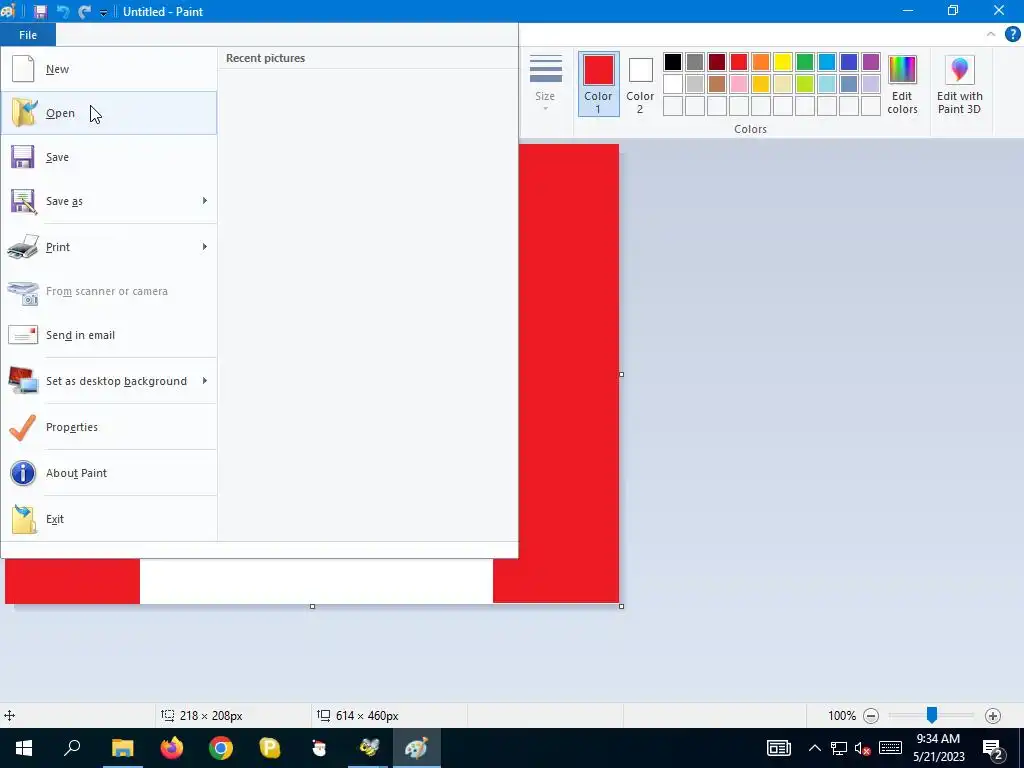Pick the green color swatch
The height and width of the screenshot is (768, 1024).
click(x=805, y=62)
